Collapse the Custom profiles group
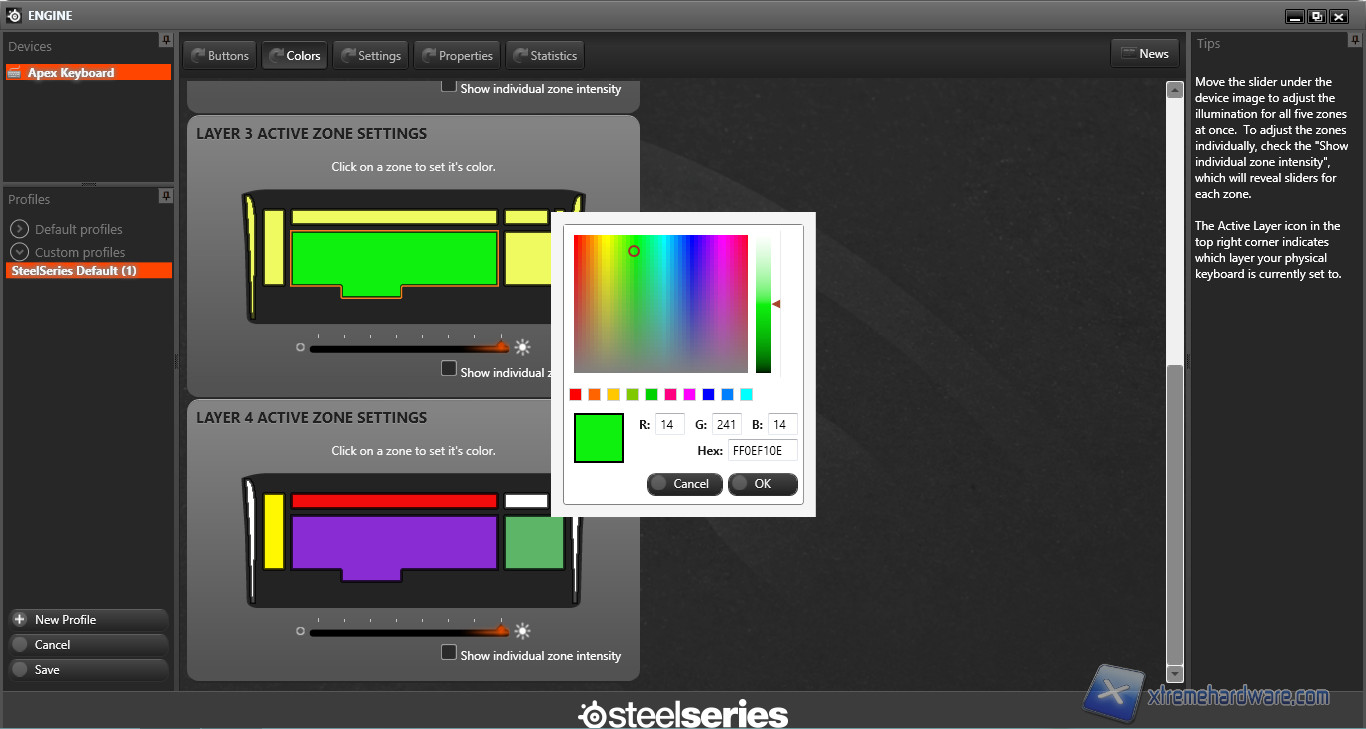The height and width of the screenshot is (729, 1366). click(19, 252)
